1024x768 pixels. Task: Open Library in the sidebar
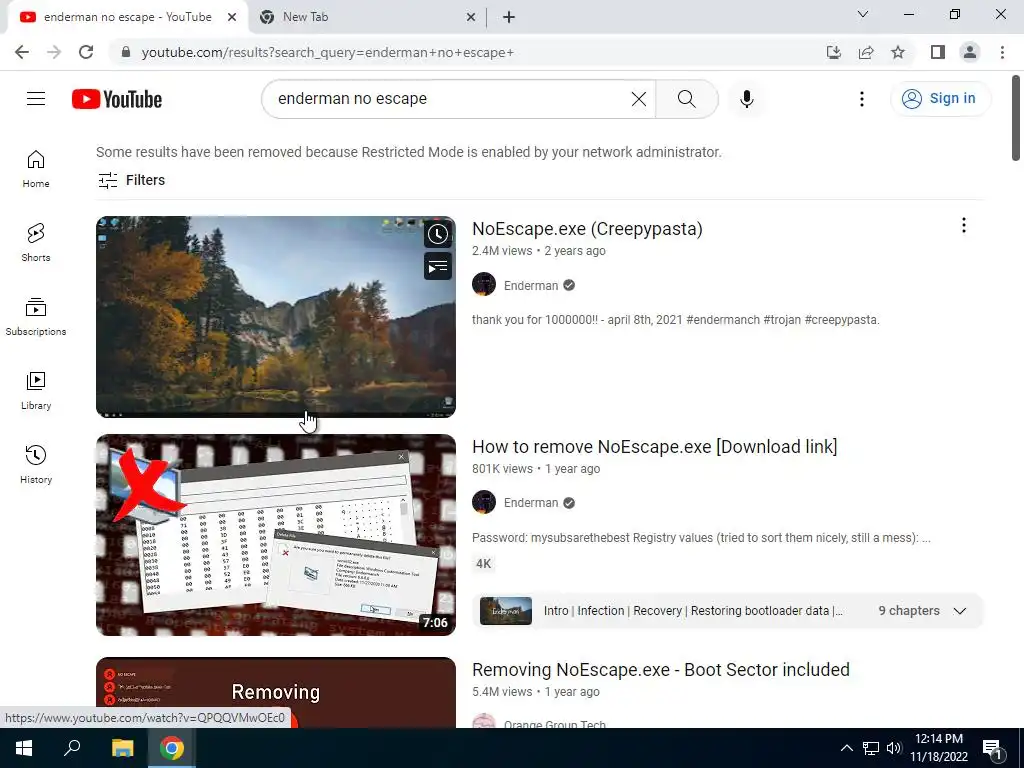click(36, 391)
